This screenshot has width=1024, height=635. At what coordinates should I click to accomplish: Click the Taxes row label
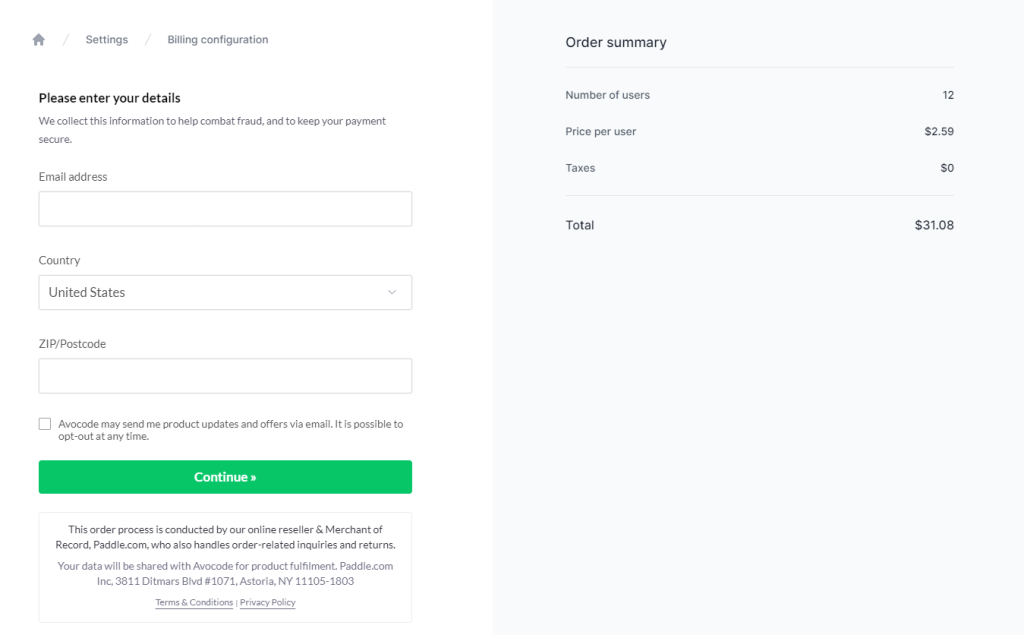click(x=580, y=168)
